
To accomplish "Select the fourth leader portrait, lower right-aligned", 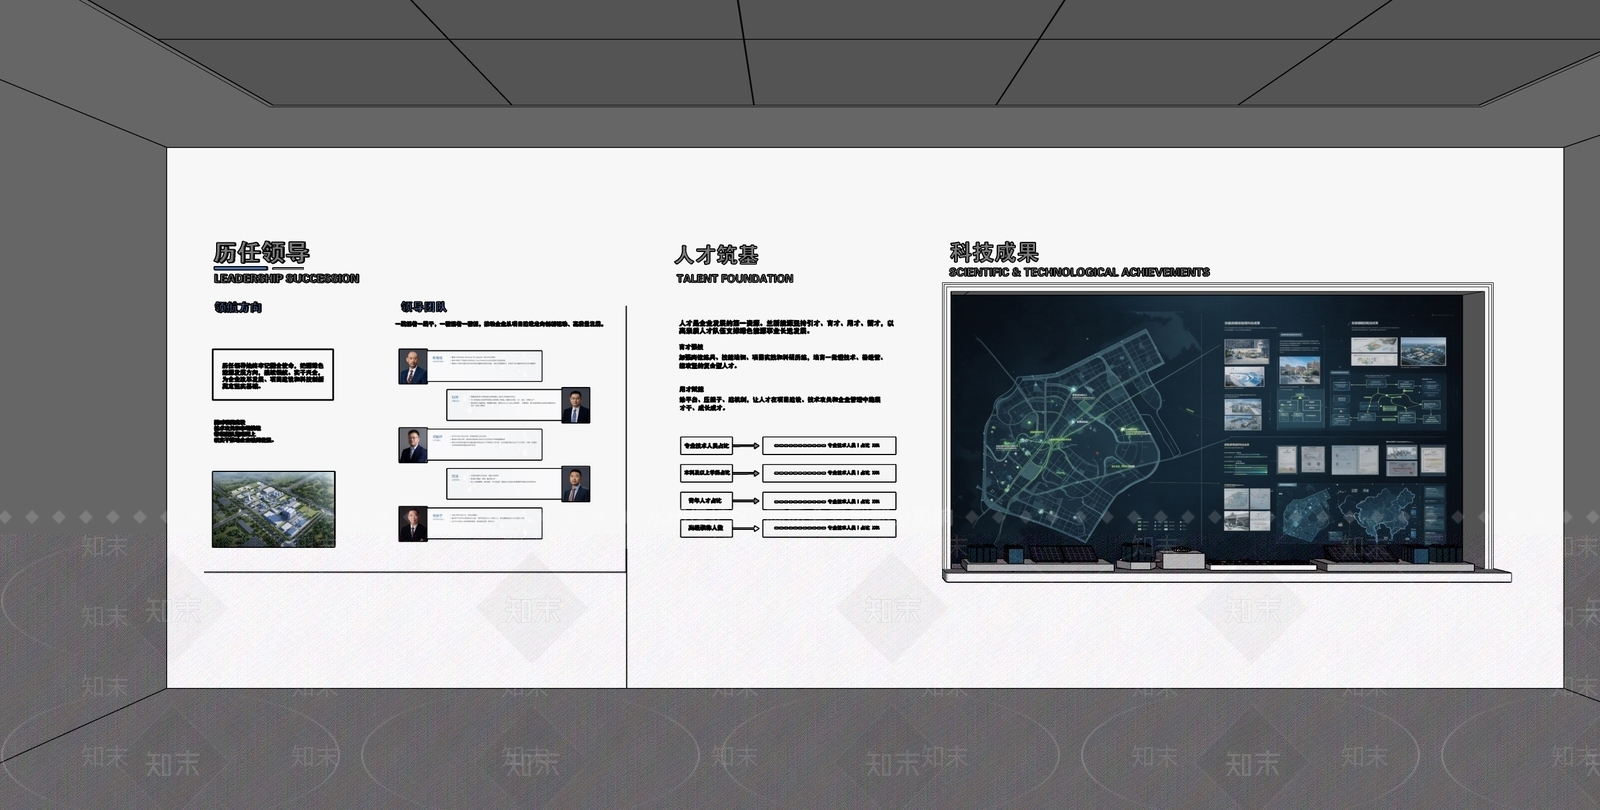I will [575, 484].
